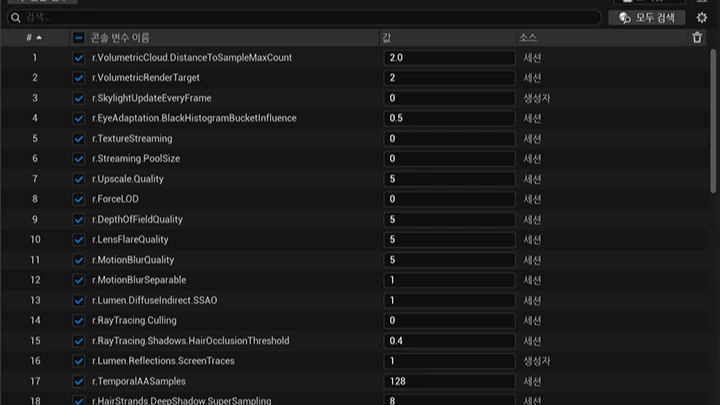Image resolution: width=720 pixels, height=405 pixels.
Task: Uncheck r.VolumetricRenderTarget checkbox
Action: point(79,78)
